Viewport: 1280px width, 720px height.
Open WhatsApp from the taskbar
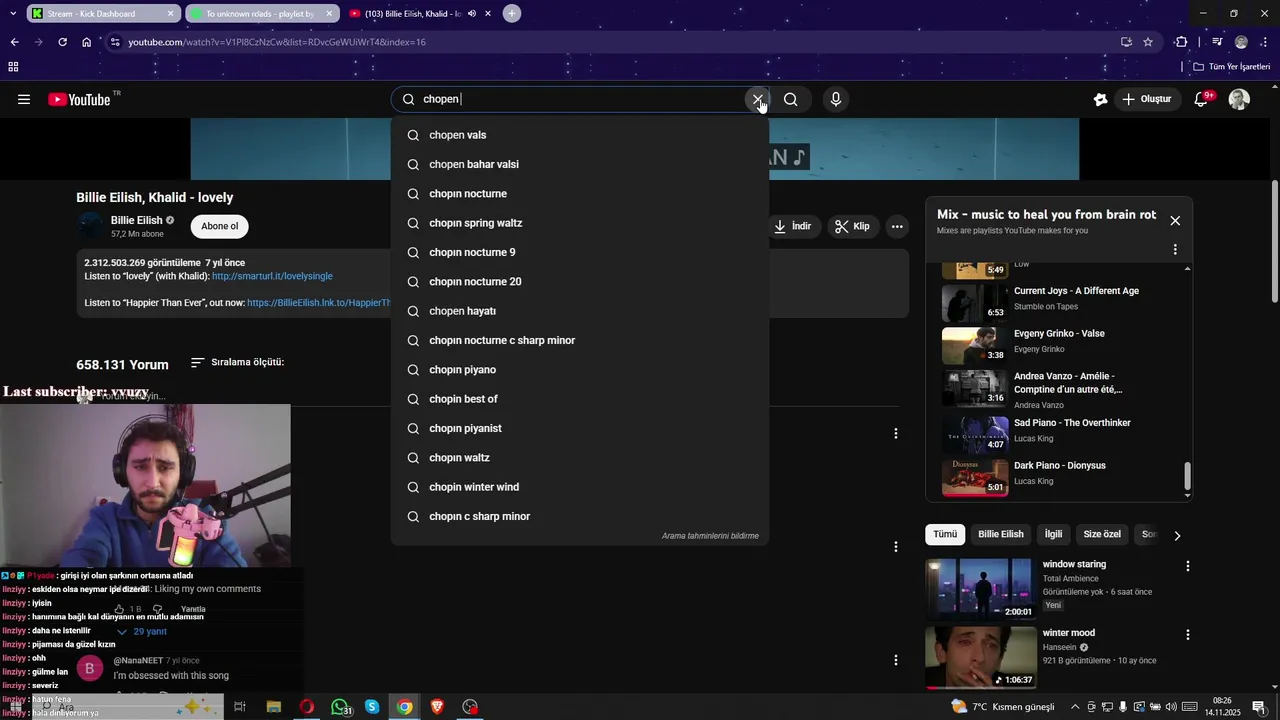pyautogui.click(x=340, y=707)
